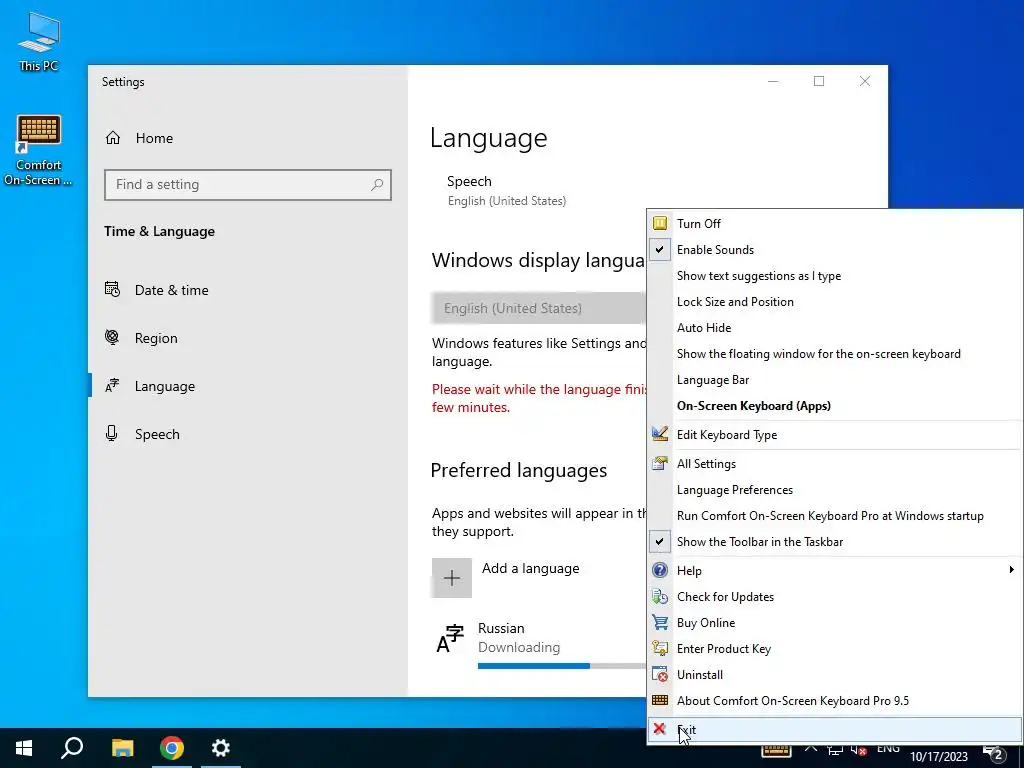The width and height of the screenshot is (1024, 768).
Task: Toggle the Enable Sounds checkmark option
Action: tap(835, 249)
